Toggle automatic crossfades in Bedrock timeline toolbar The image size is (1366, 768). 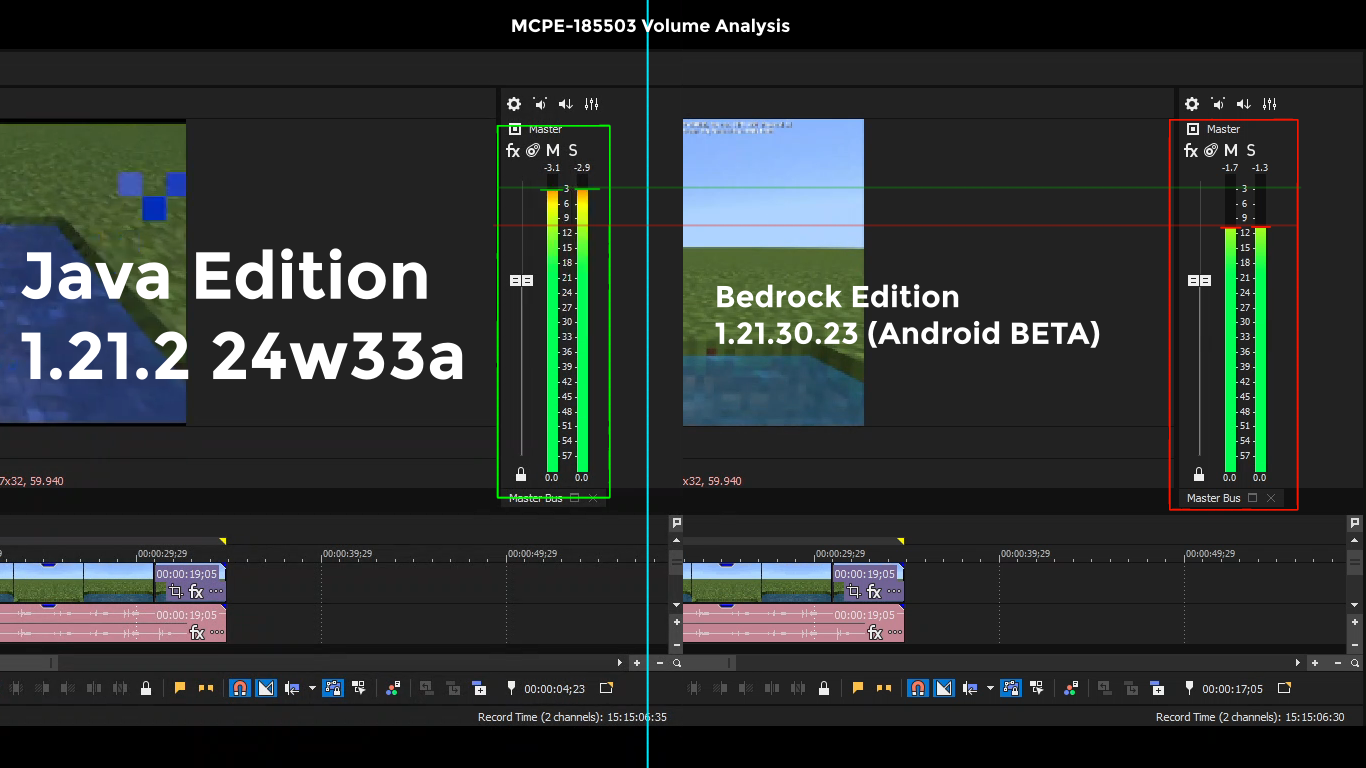pos(943,688)
